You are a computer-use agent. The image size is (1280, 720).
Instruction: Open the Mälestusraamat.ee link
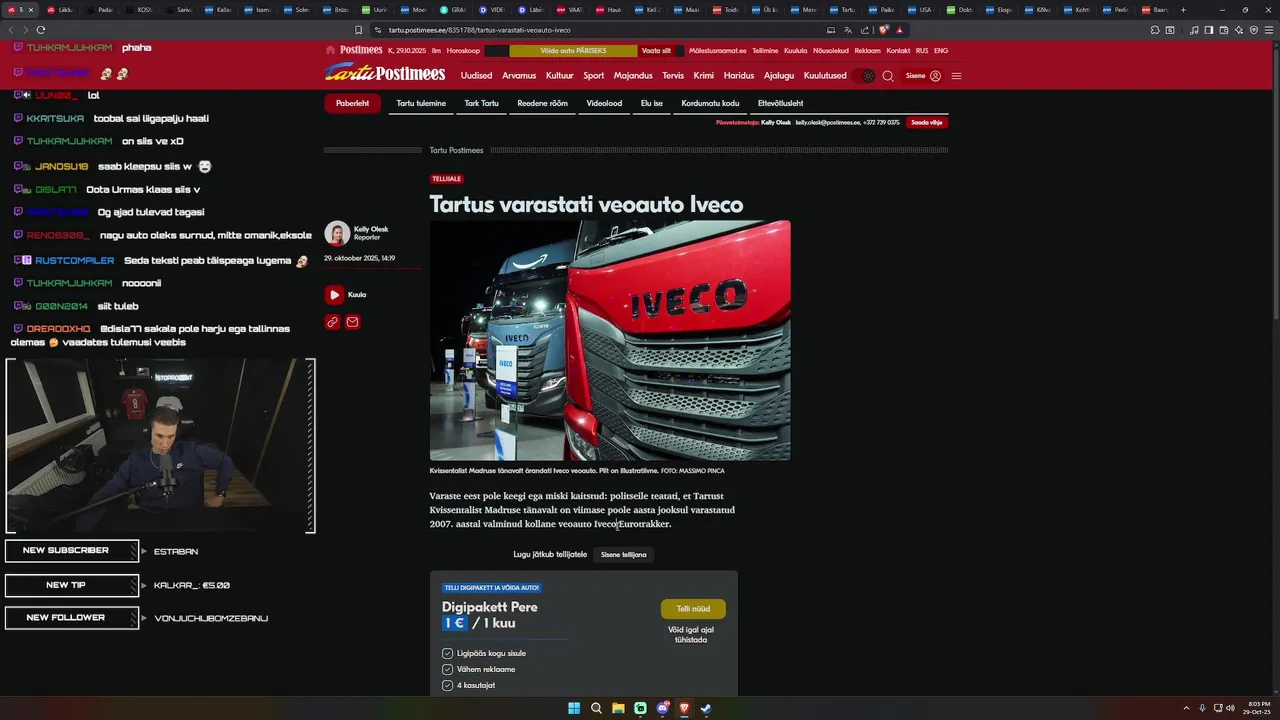(x=718, y=50)
